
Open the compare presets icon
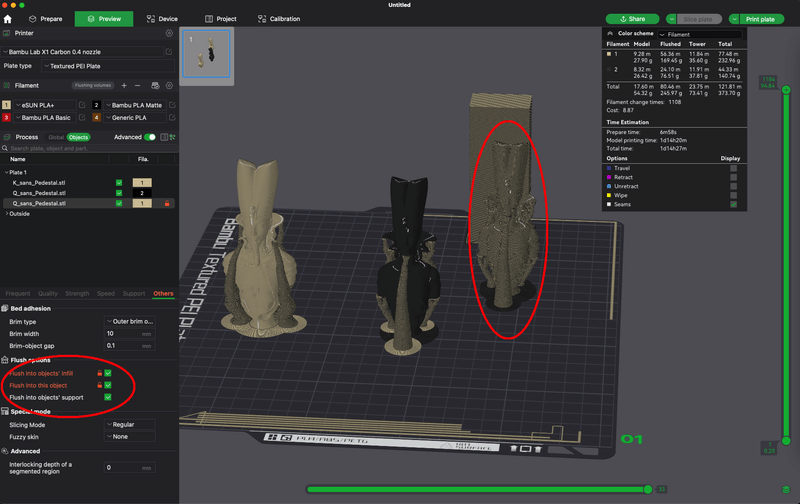172,137
